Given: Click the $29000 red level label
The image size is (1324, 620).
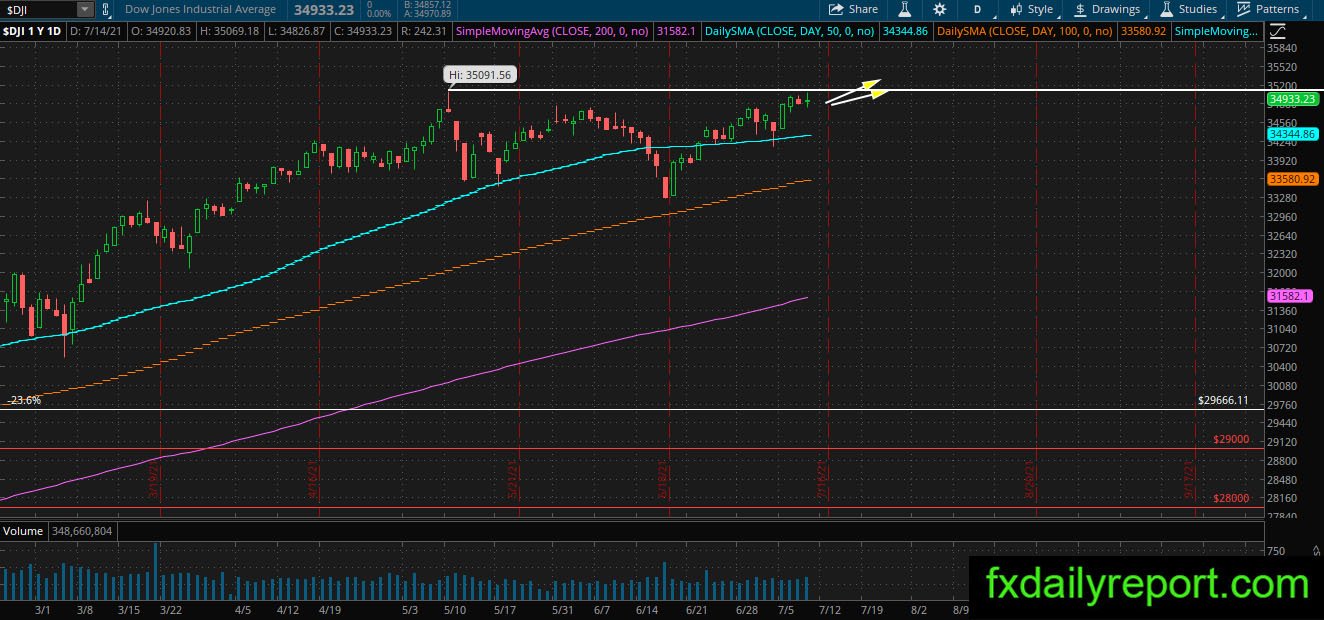Looking at the screenshot, I should point(1231,439).
